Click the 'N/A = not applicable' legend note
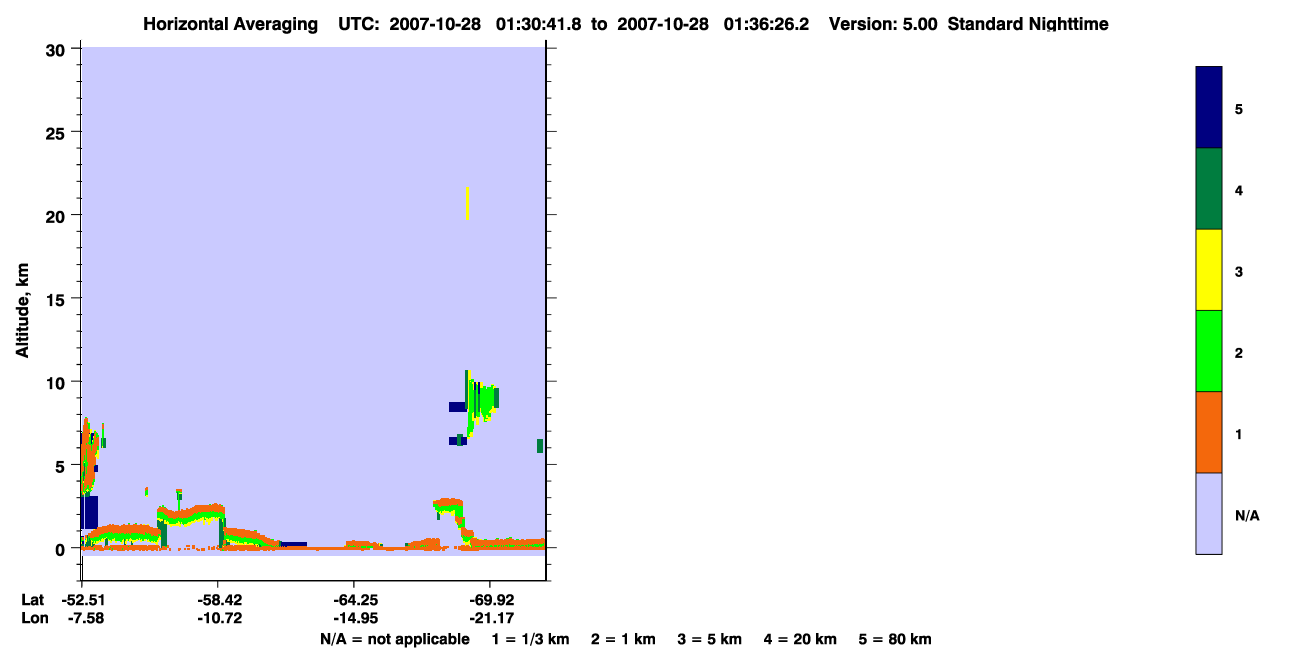 [394, 639]
